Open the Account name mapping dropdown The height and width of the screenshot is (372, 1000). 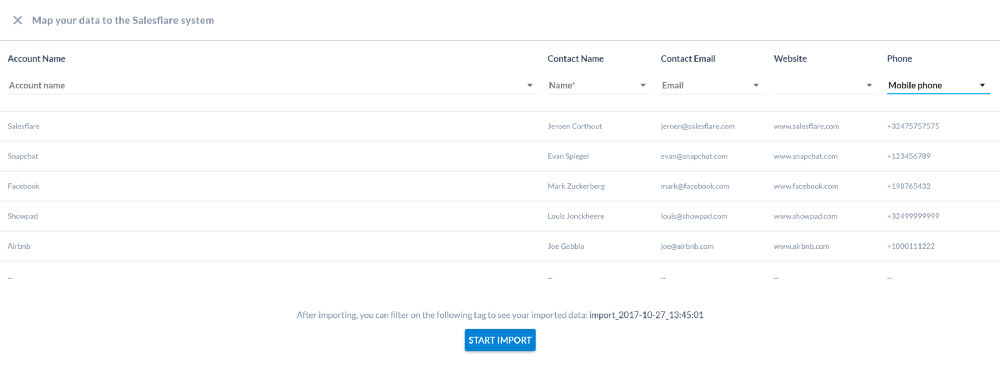272,85
